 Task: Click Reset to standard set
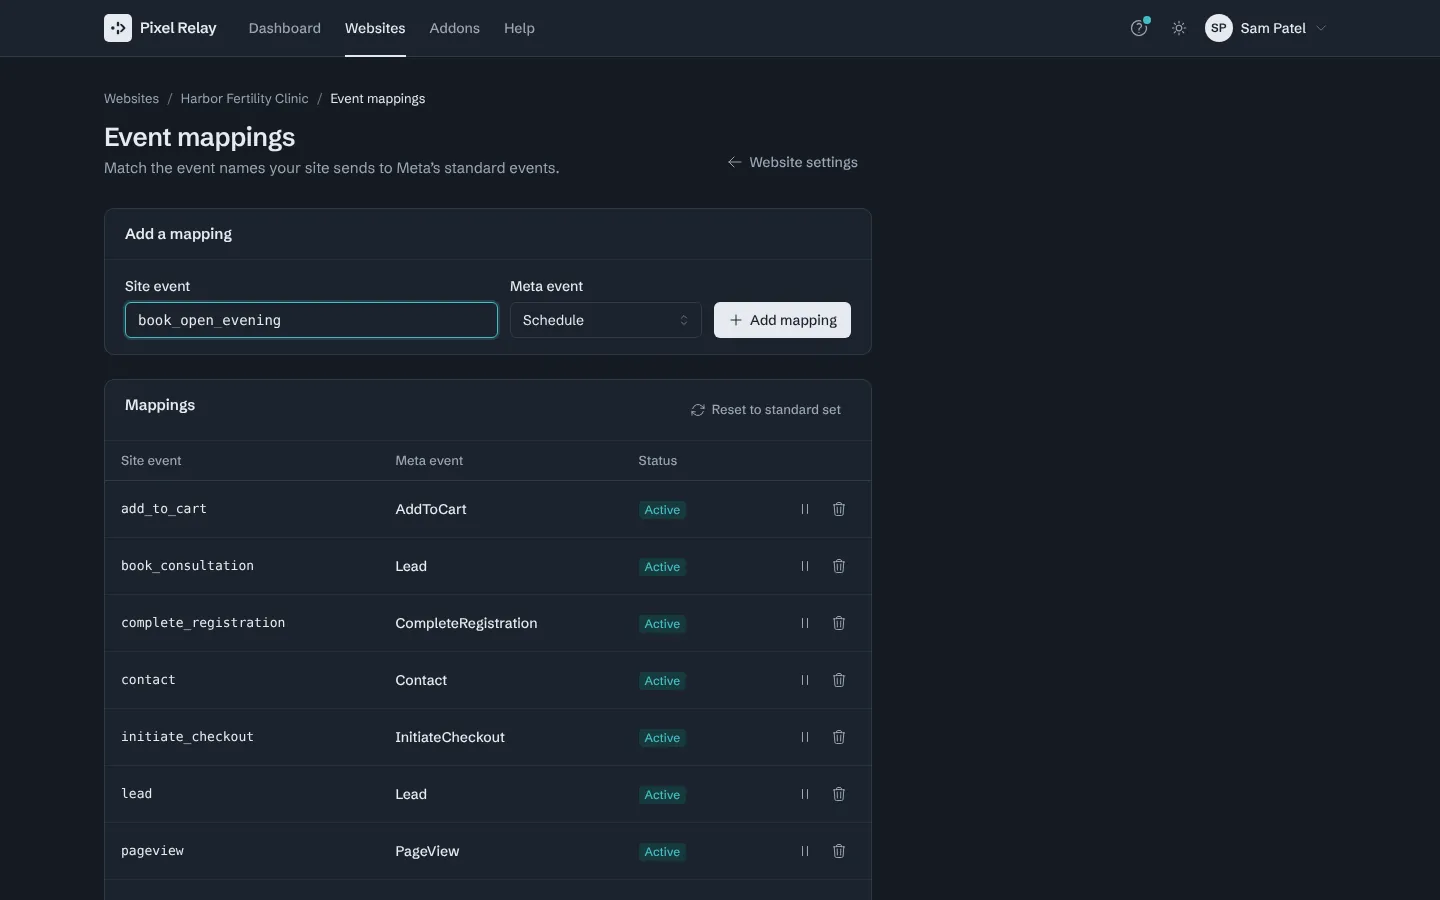(x=766, y=410)
